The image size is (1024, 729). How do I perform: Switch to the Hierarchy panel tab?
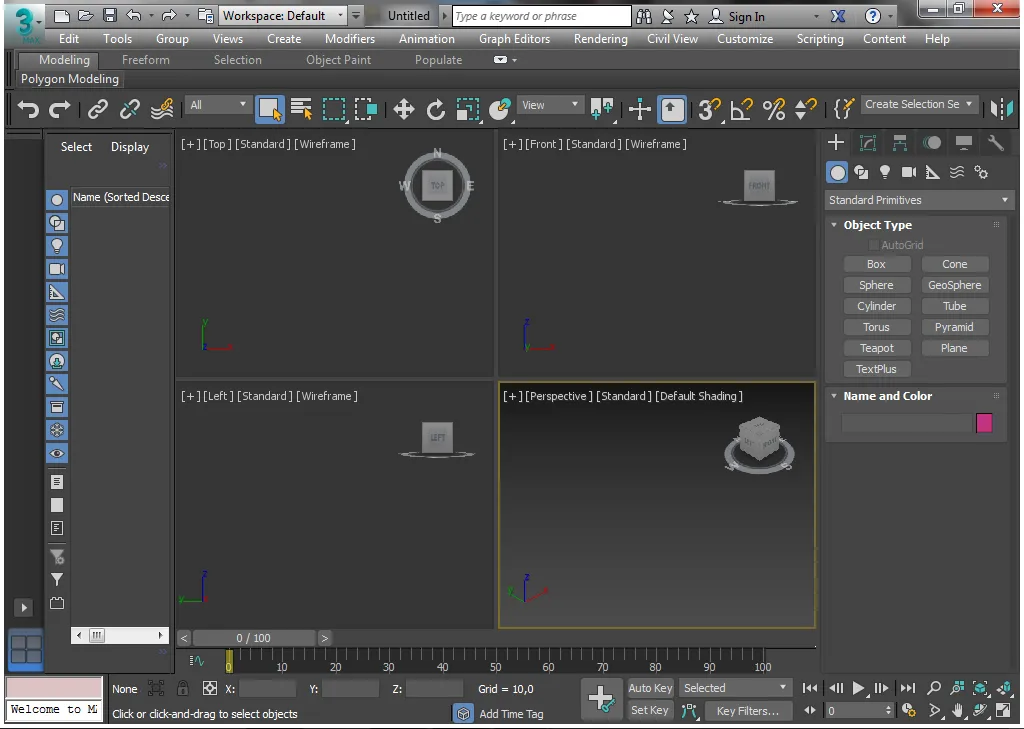tap(899, 143)
